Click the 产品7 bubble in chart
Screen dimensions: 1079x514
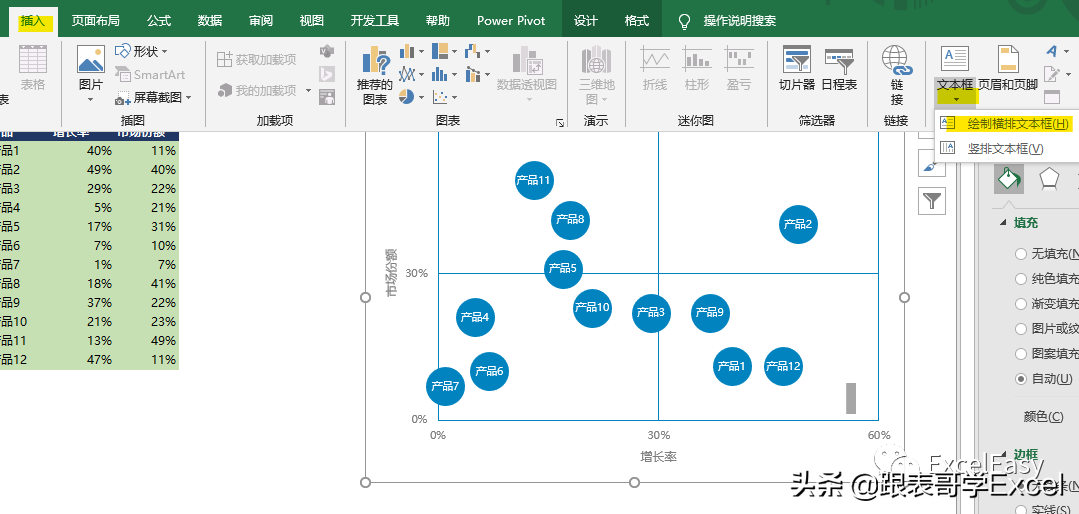(445, 387)
